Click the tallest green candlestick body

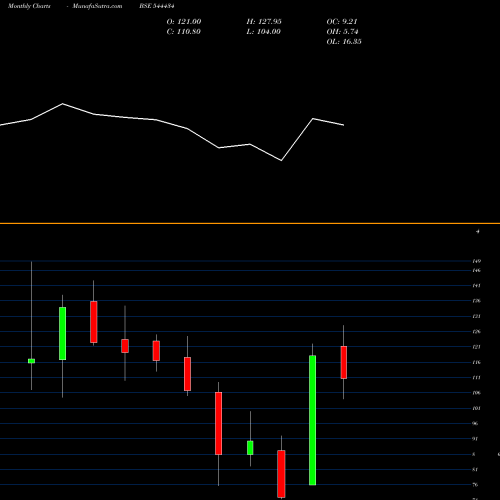[x=312, y=420]
